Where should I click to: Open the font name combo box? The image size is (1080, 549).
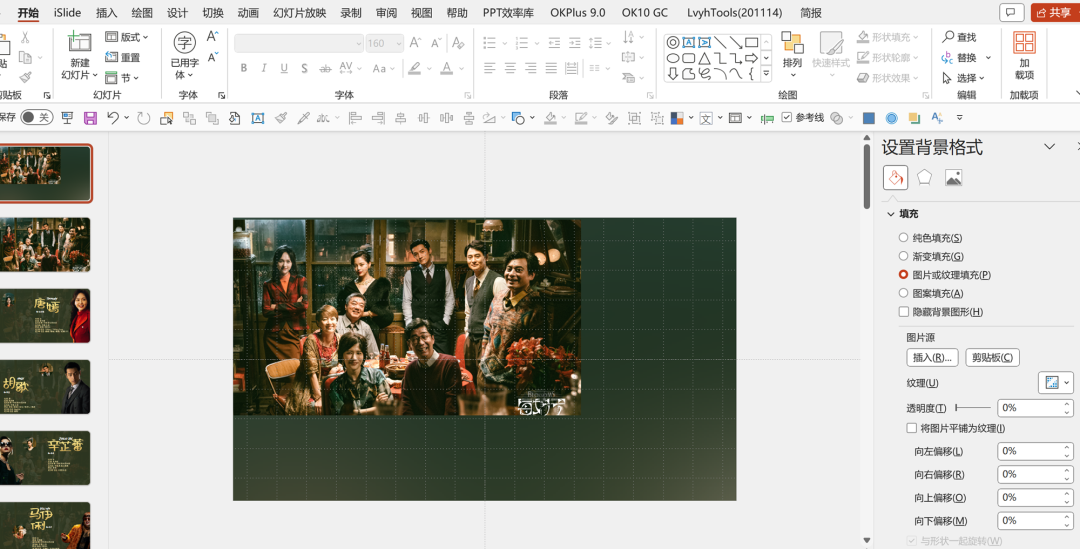click(x=298, y=43)
